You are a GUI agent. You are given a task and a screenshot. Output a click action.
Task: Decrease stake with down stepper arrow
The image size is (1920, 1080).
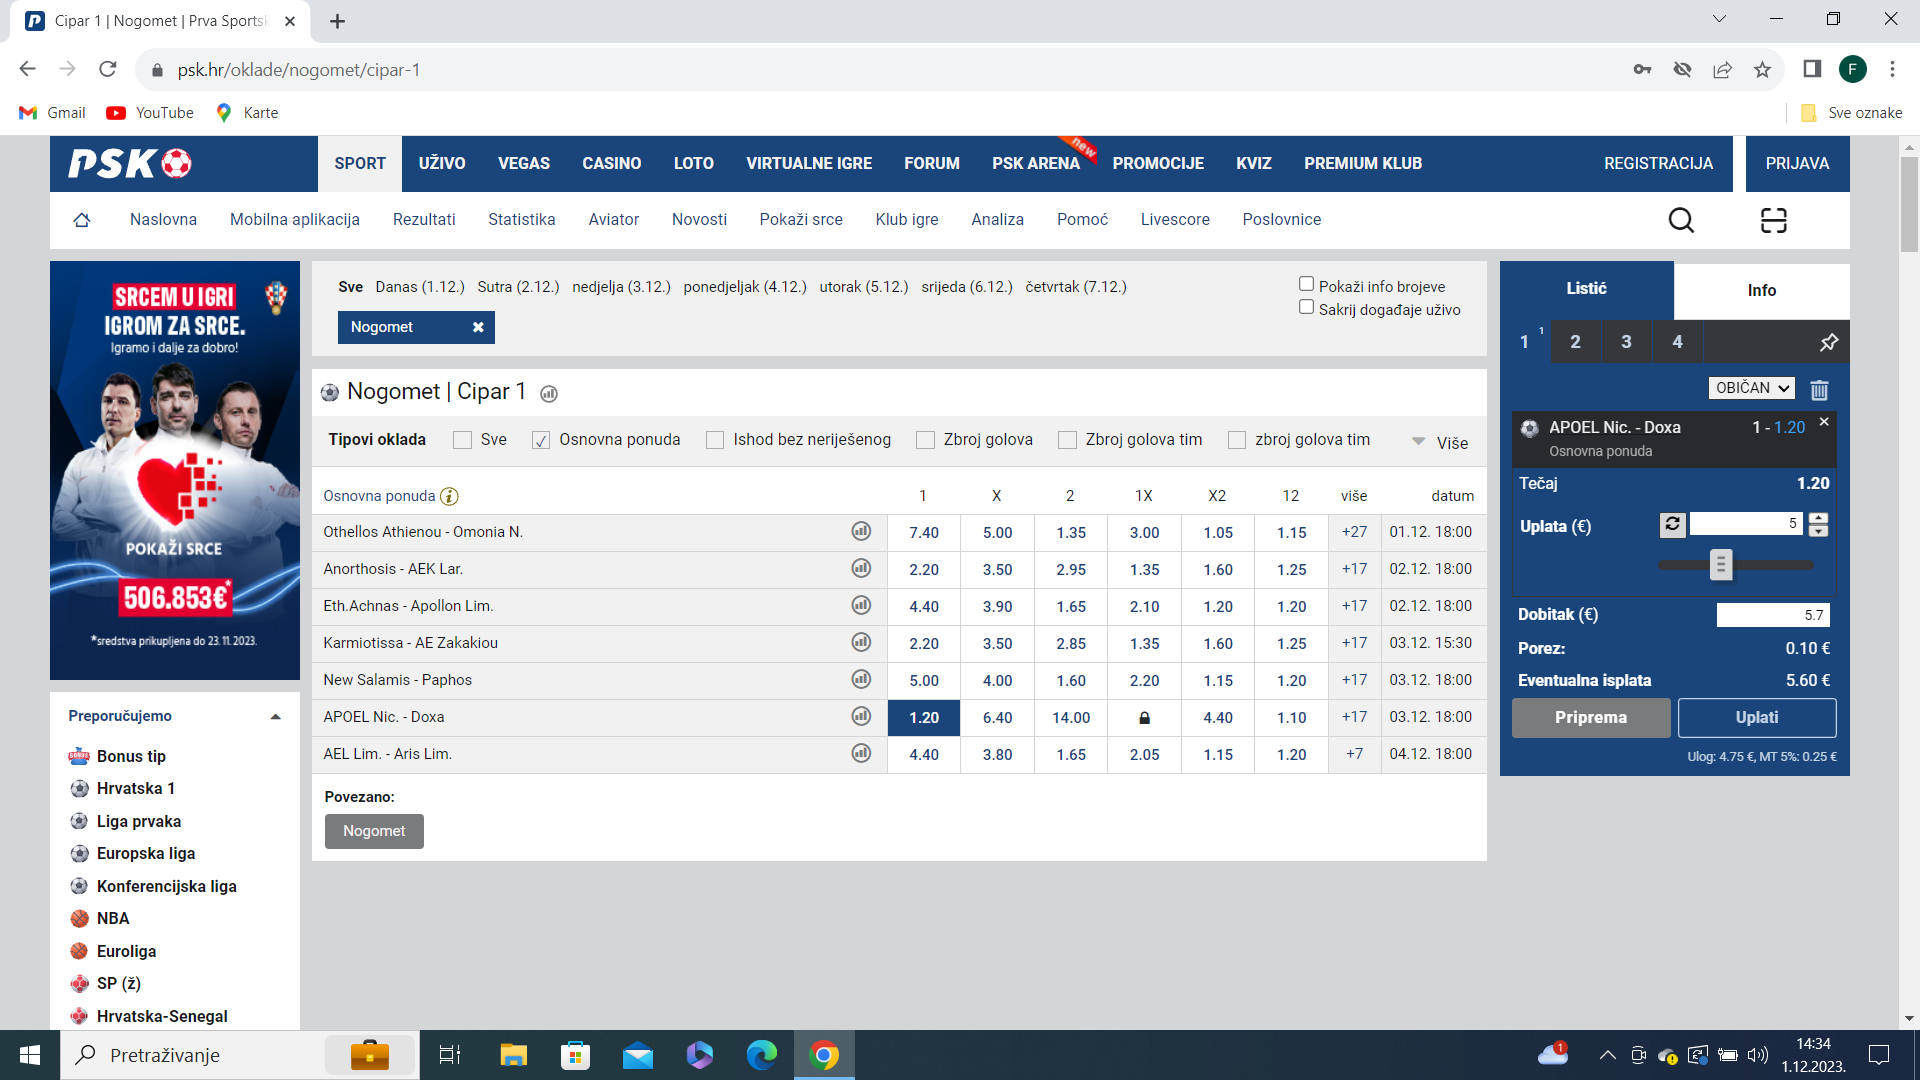(1818, 531)
